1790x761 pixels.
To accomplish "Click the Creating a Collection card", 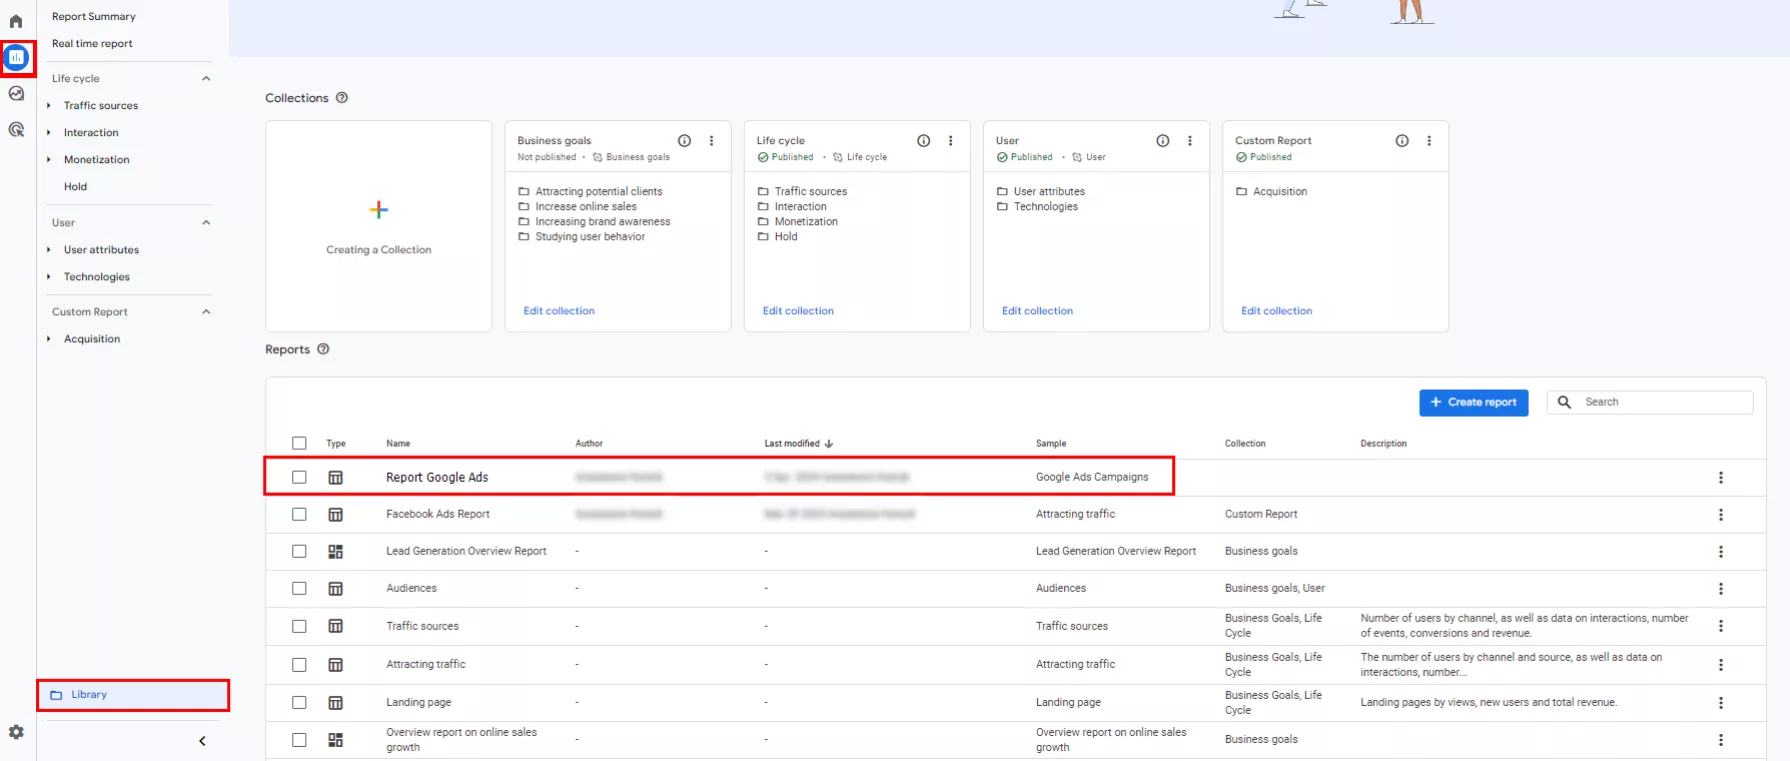I will (379, 226).
